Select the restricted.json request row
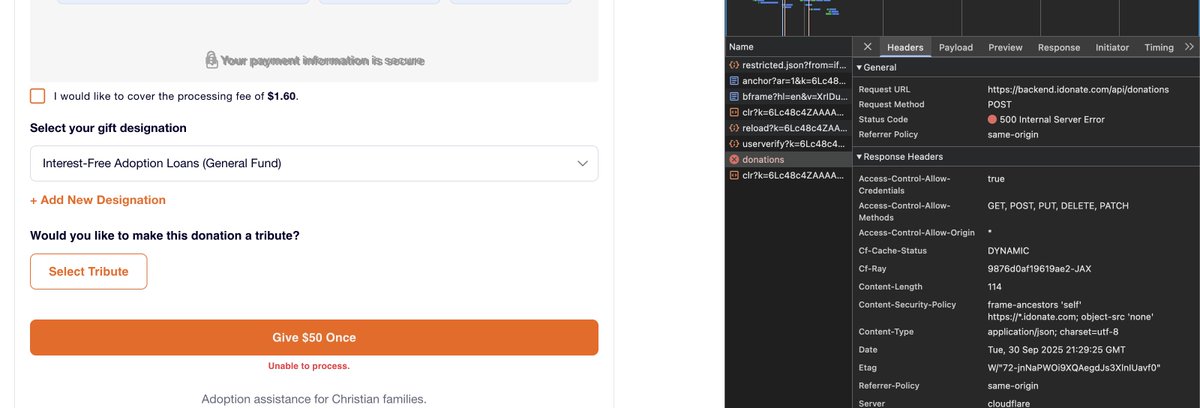This screenshot has height=408, width=1200. tap(788, 64)
